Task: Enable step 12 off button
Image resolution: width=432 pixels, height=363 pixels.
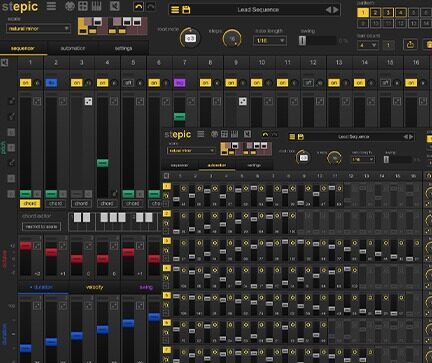Action: [308, 83]
